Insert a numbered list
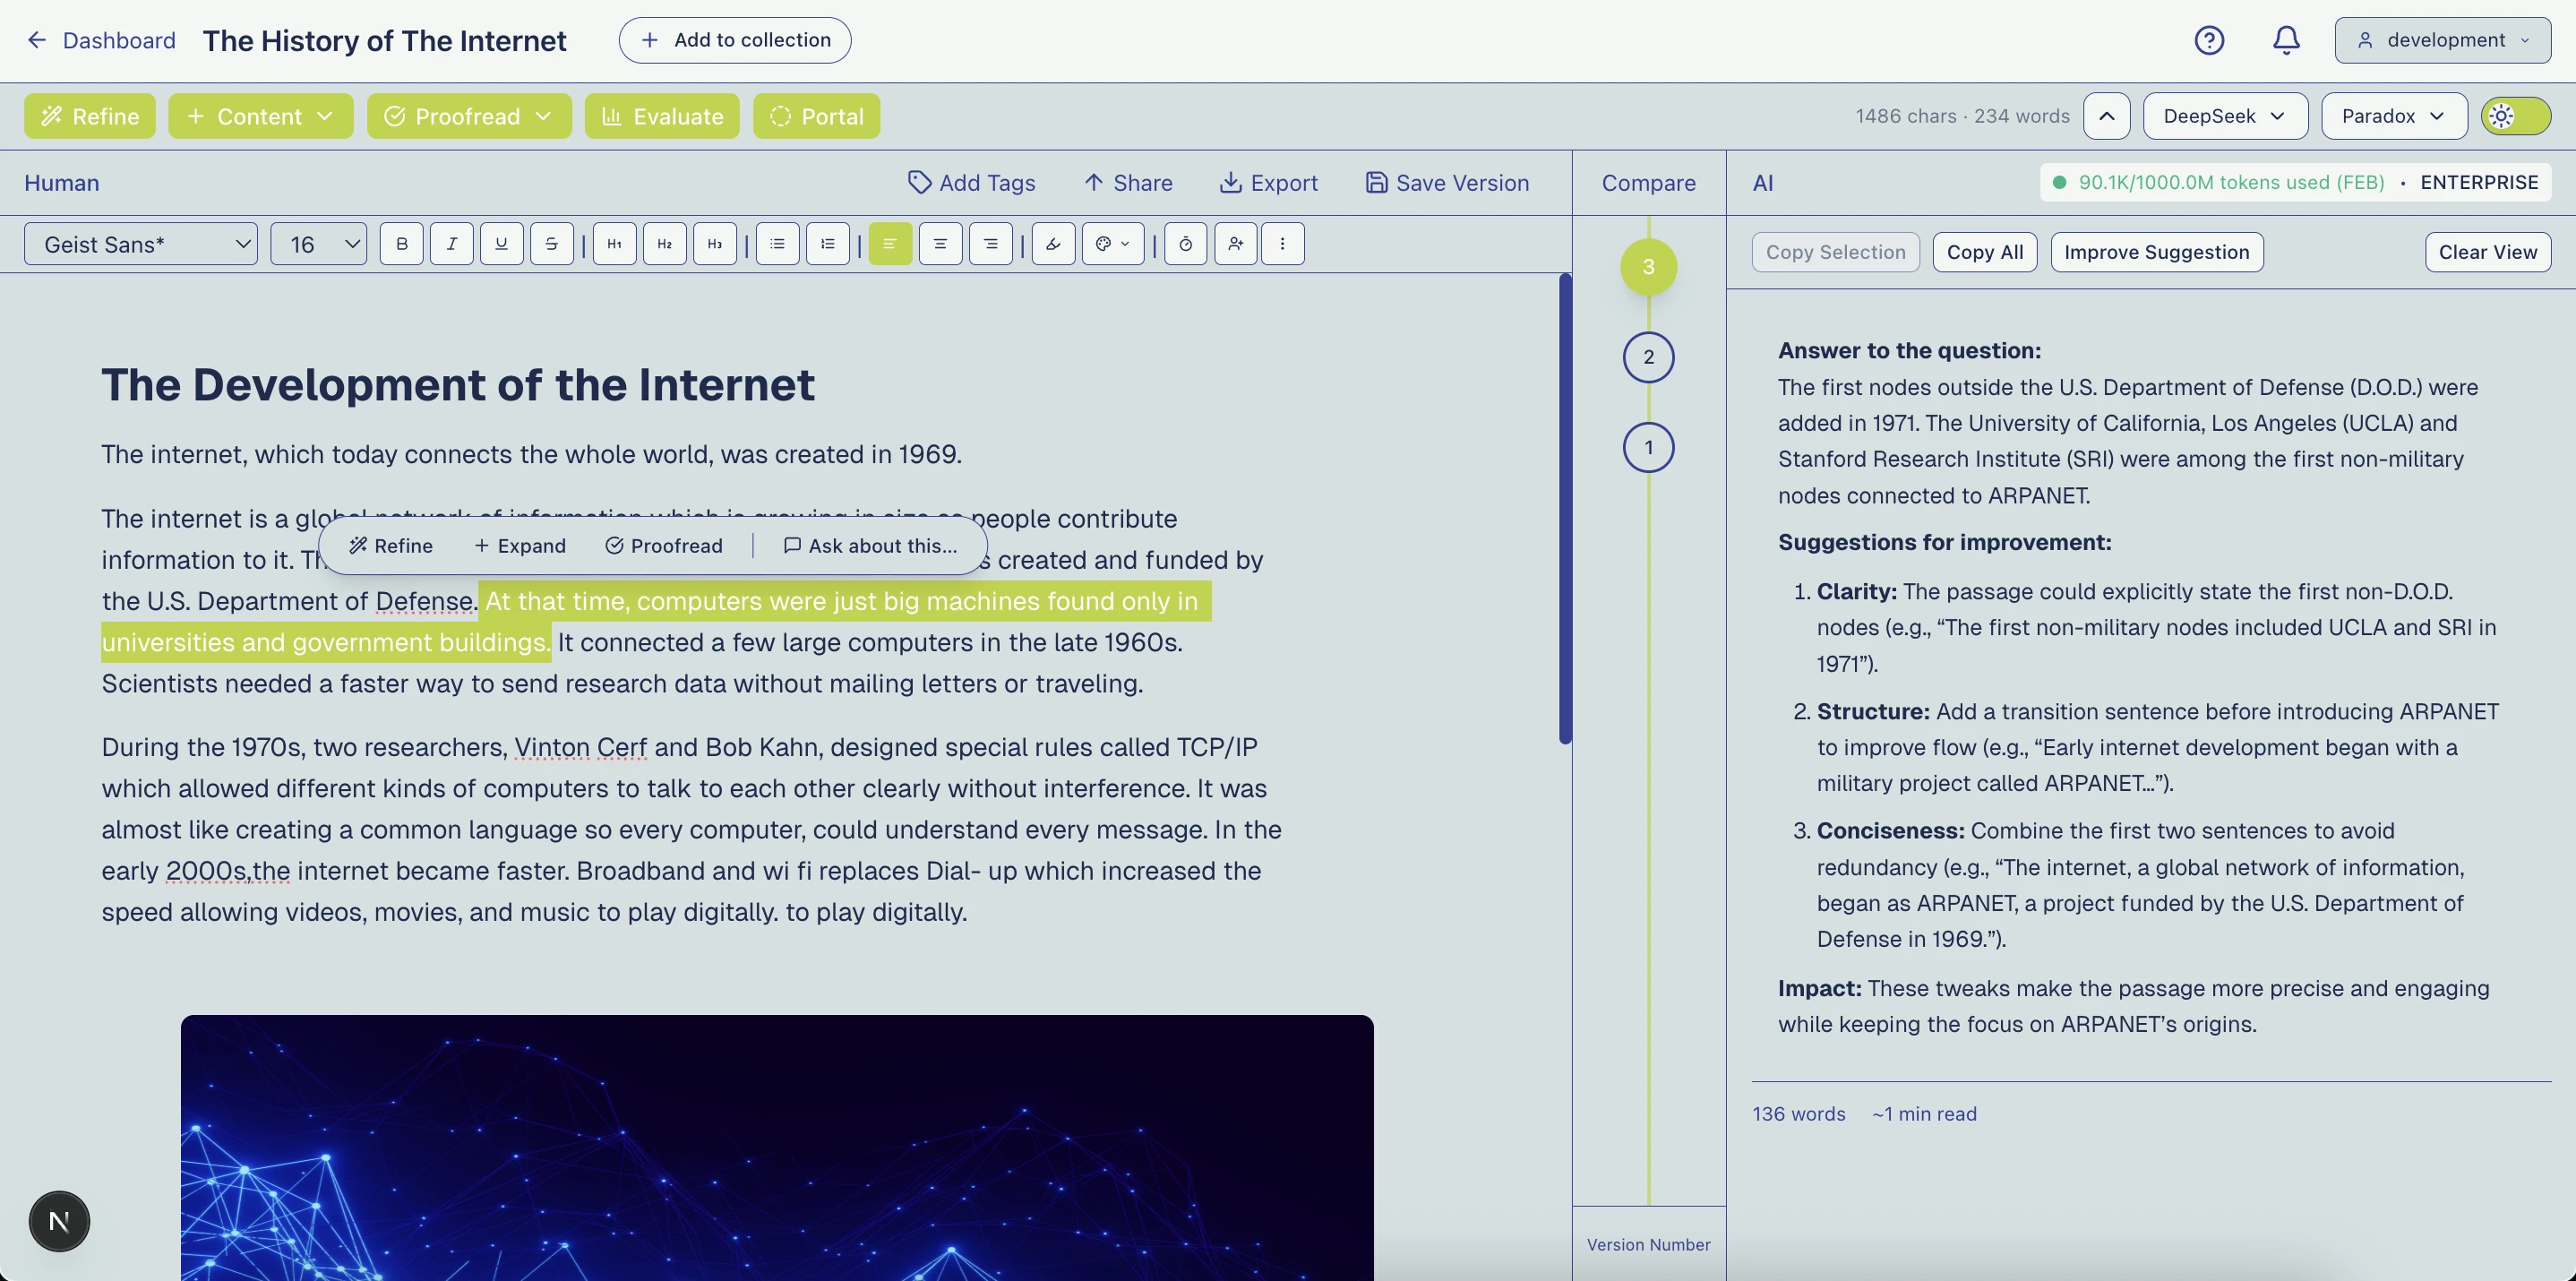The image size is (2576, 1281). pos(827,244)
